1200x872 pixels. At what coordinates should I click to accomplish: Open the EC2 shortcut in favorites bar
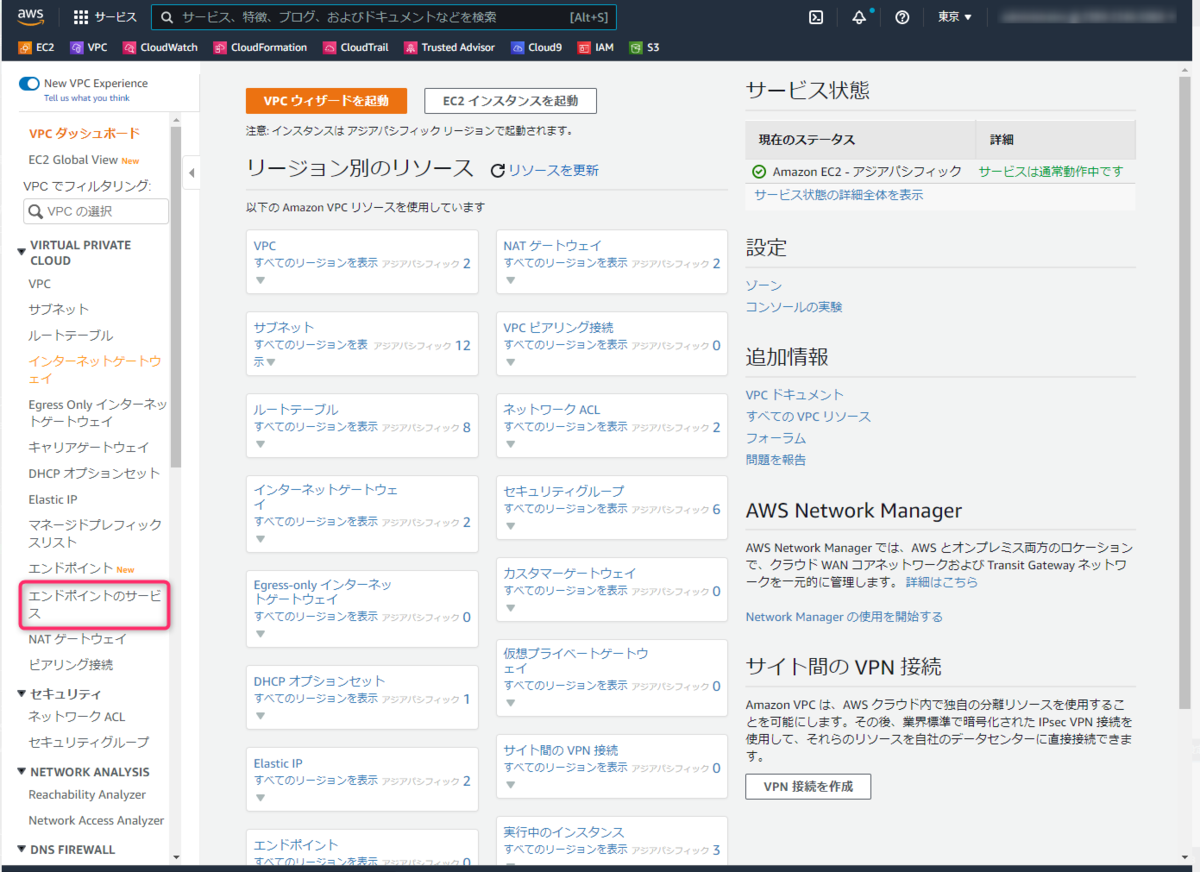[37, 47]
